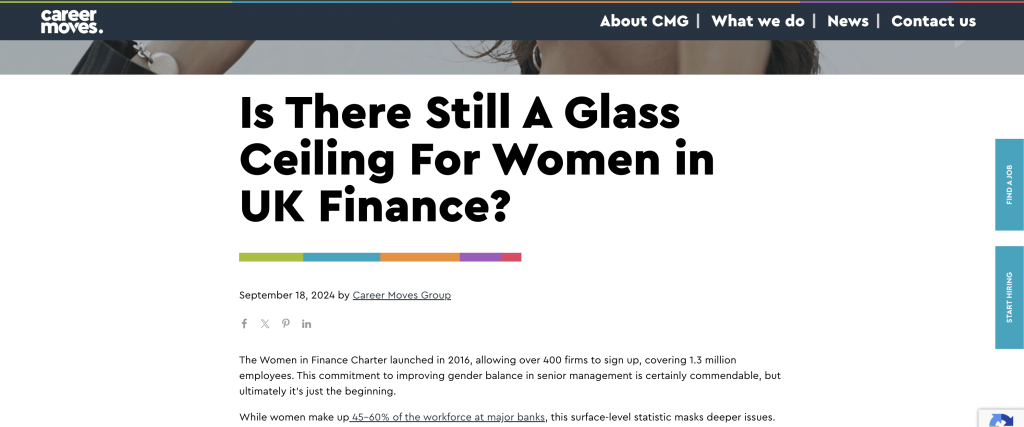Screen dimensions: 1024x427
Task: Click the hero banner image
Action: [x=512, y=57]
